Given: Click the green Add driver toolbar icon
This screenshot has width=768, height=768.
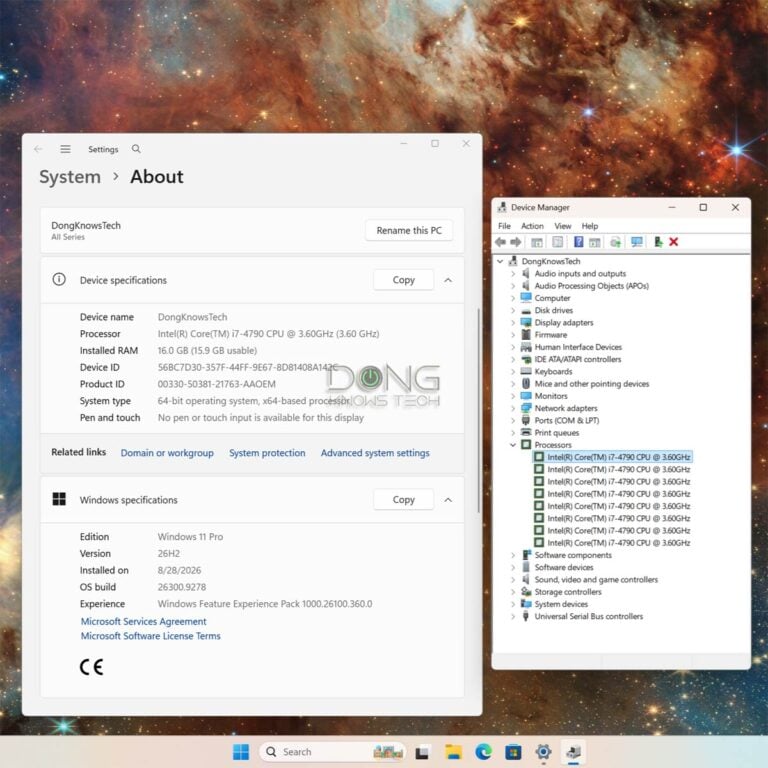Looking at the screenshot, I should pos(658,242).
